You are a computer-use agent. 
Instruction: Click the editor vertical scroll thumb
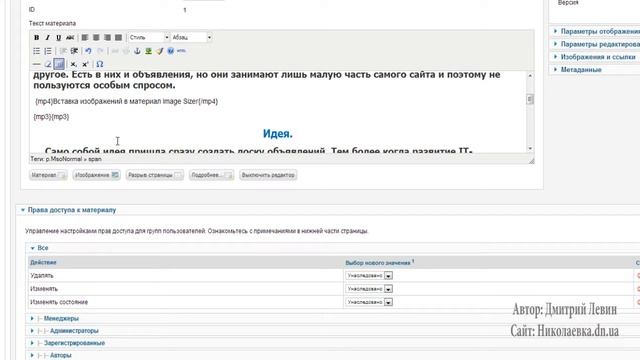pyautogui.click(x=530, y=99)
